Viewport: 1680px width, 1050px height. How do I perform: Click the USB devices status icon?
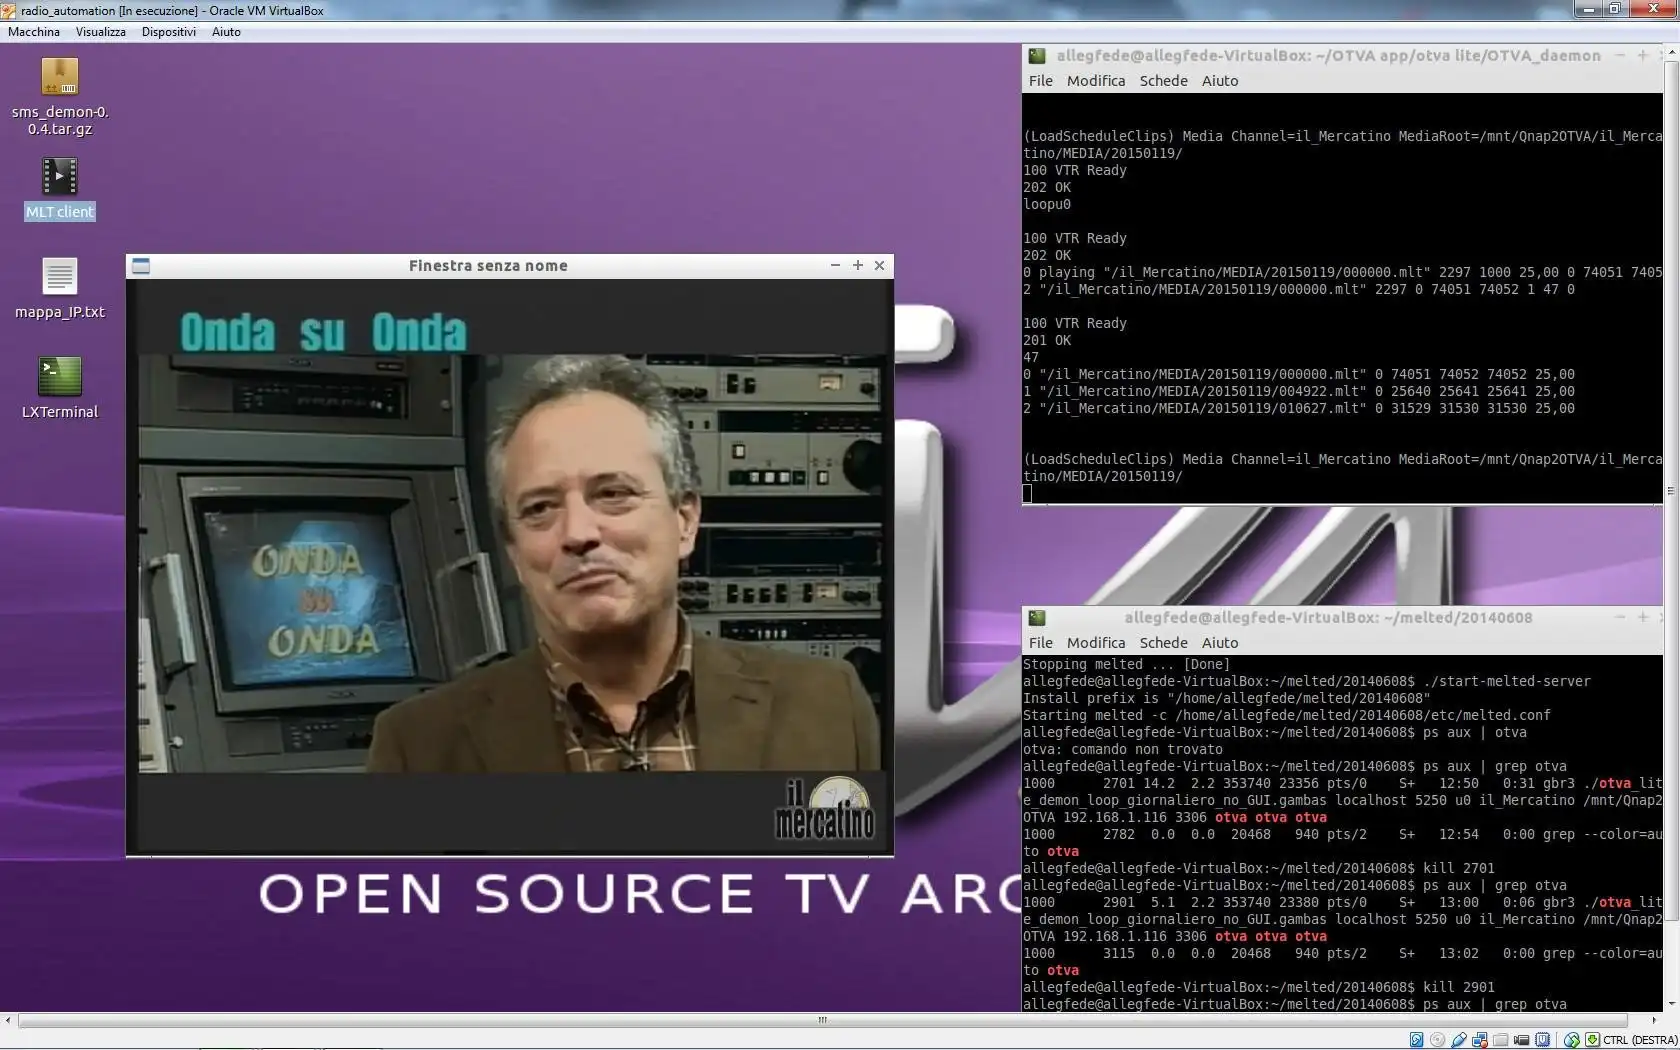1459,1040
